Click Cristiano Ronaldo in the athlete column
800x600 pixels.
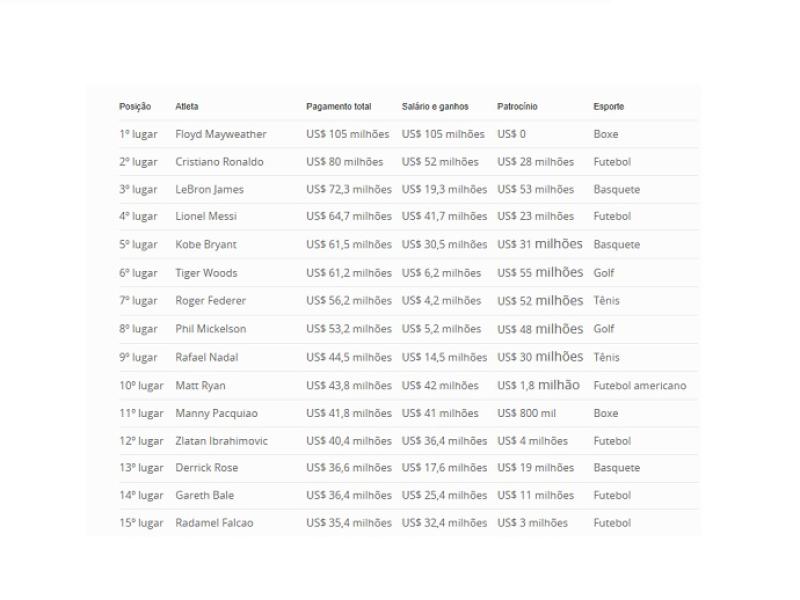(x=219, y=162)
